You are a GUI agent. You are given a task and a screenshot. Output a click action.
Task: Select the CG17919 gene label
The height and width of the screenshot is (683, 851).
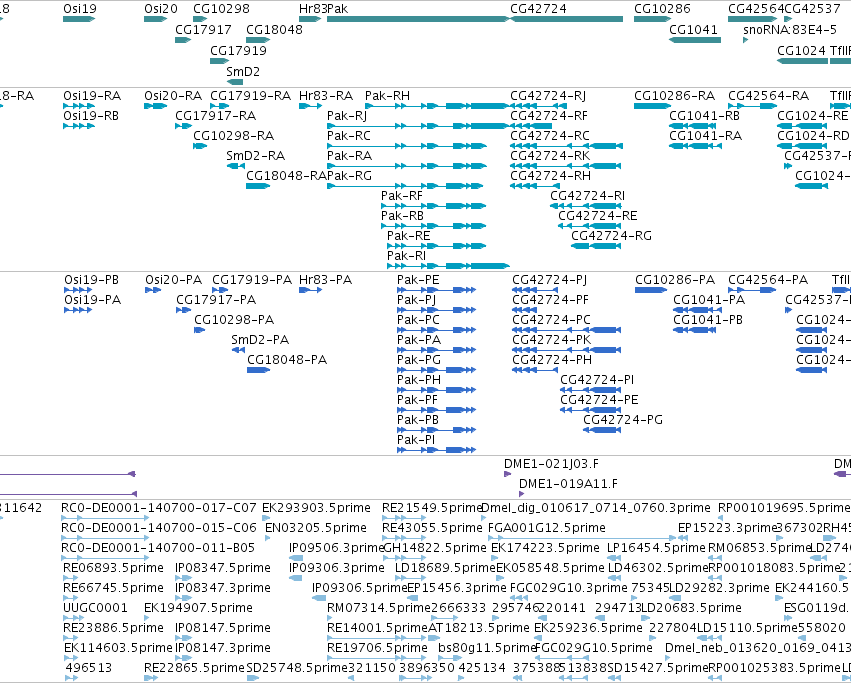(x=238, y=50)
